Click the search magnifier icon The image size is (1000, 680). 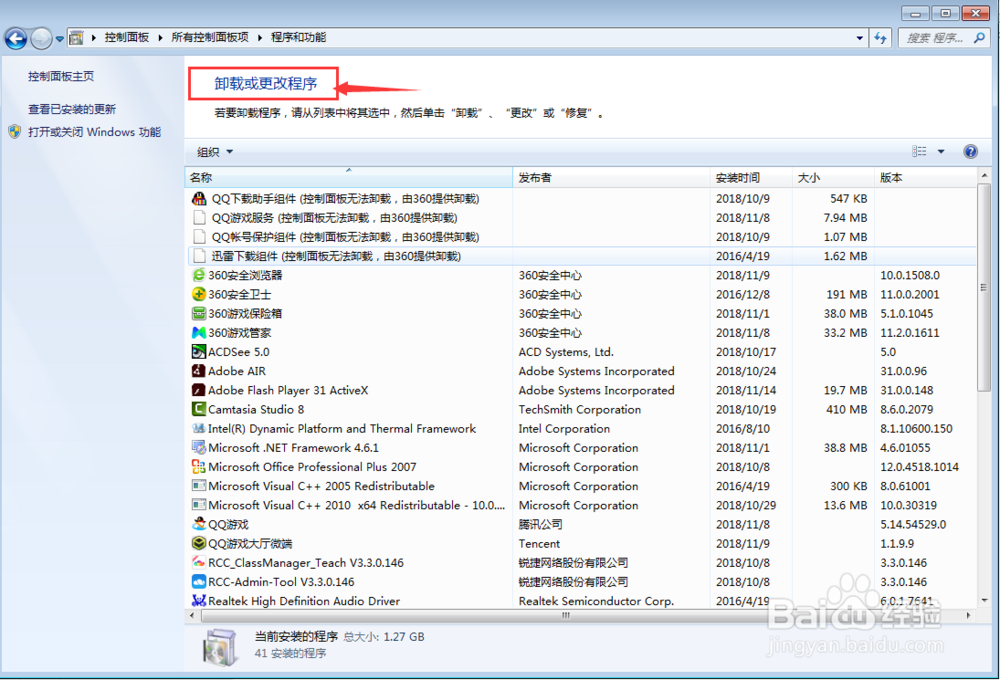click(979, 38)
